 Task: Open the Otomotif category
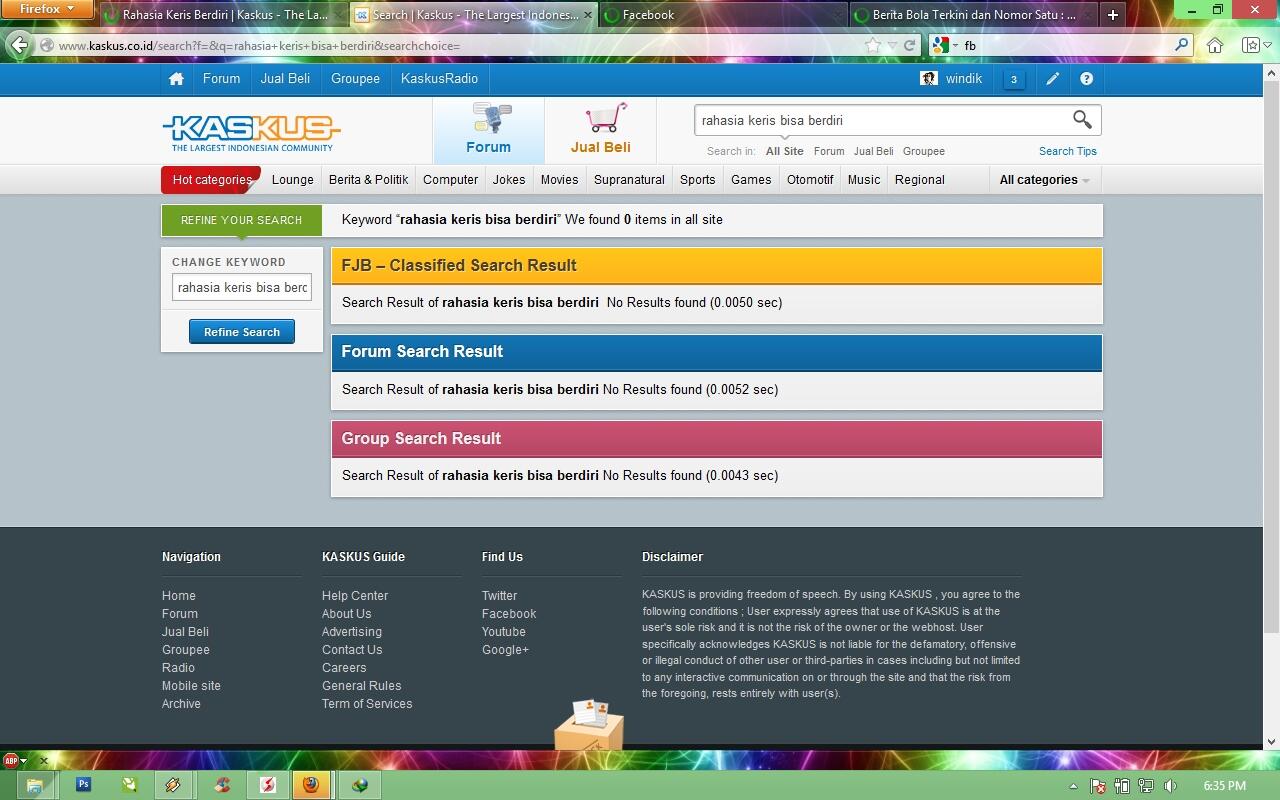(810, 180)
